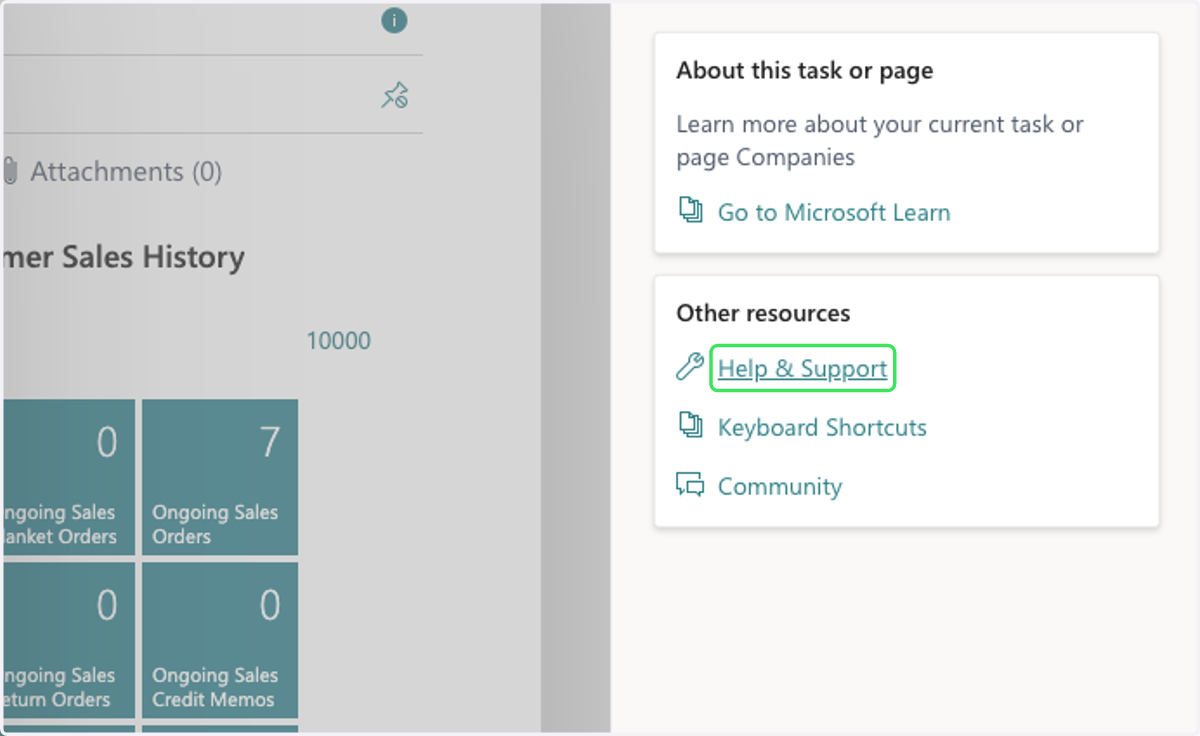Image resolution: width=1200 pixels, height=736 pixels.
Task: Open the Community link
Action: coord(780,486)
